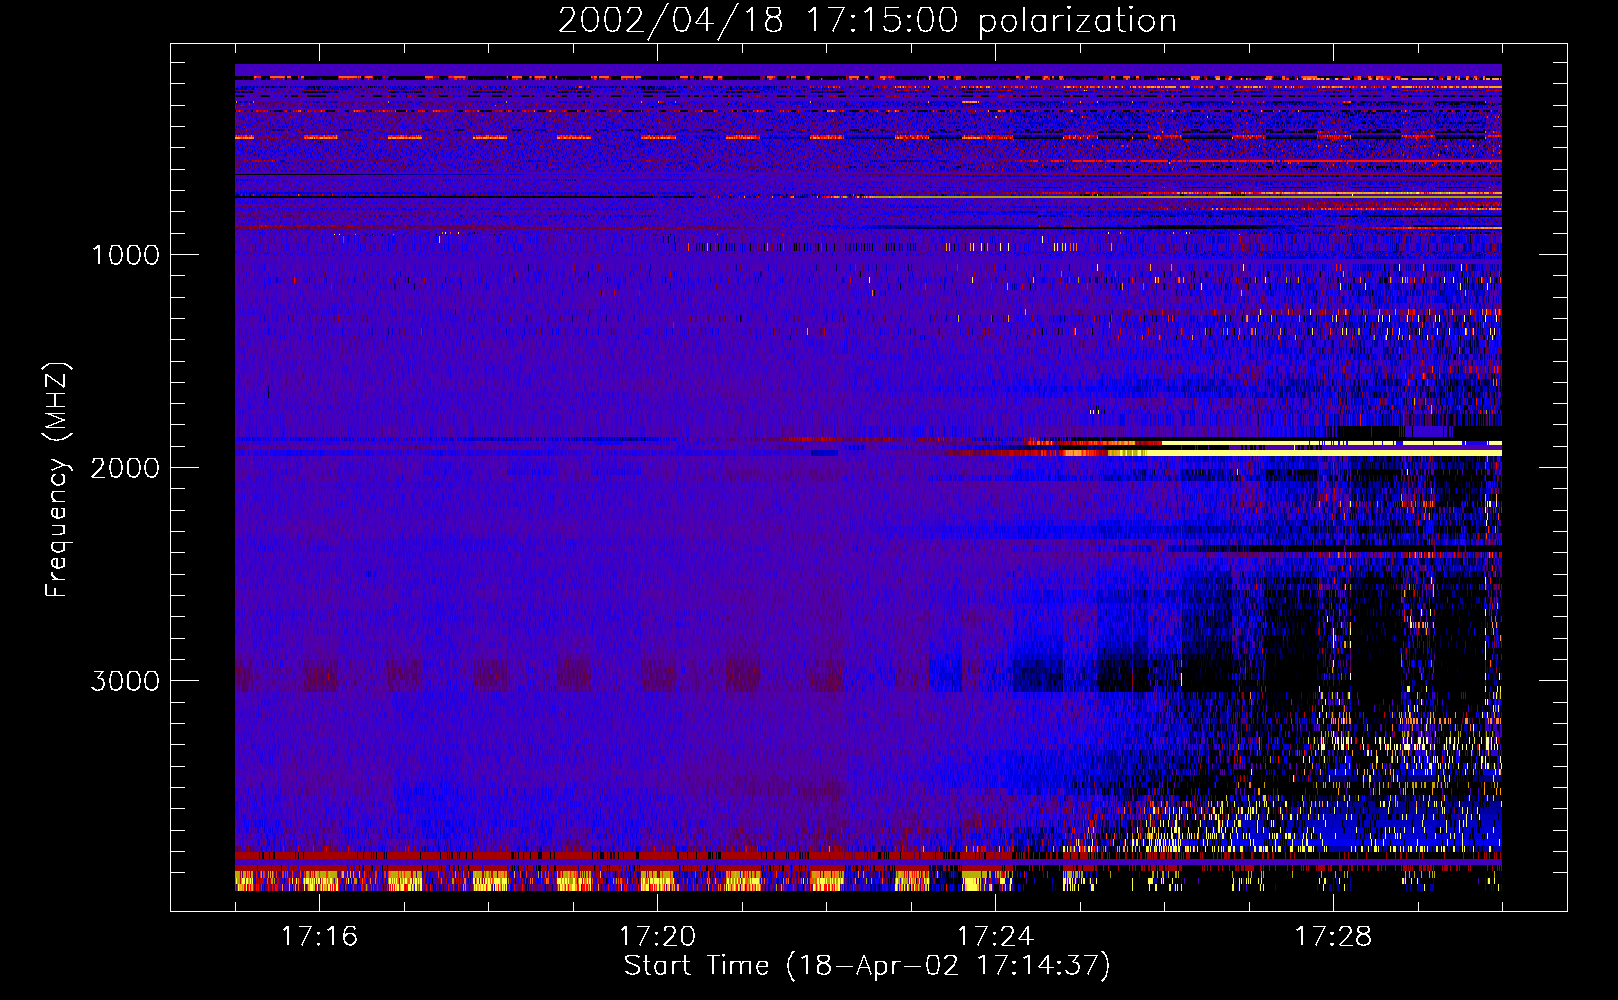This screenshot has width=1618, height=1000.
Task: Click the 17:16 time axis label
Action: pos(319,937)
